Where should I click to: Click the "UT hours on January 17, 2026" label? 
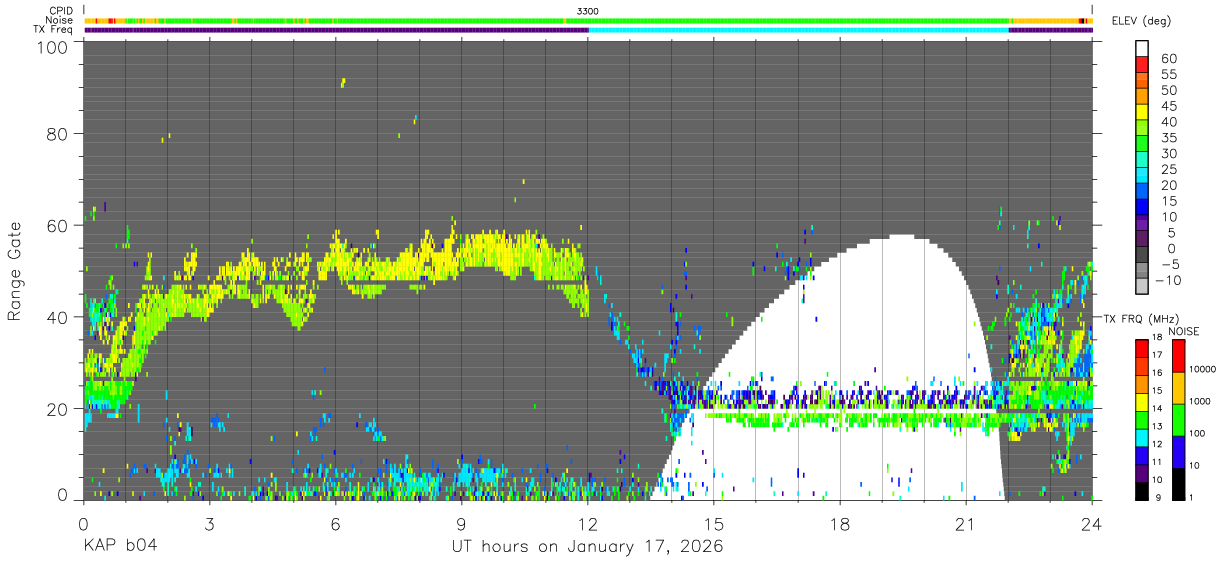[x=587, y=547]
